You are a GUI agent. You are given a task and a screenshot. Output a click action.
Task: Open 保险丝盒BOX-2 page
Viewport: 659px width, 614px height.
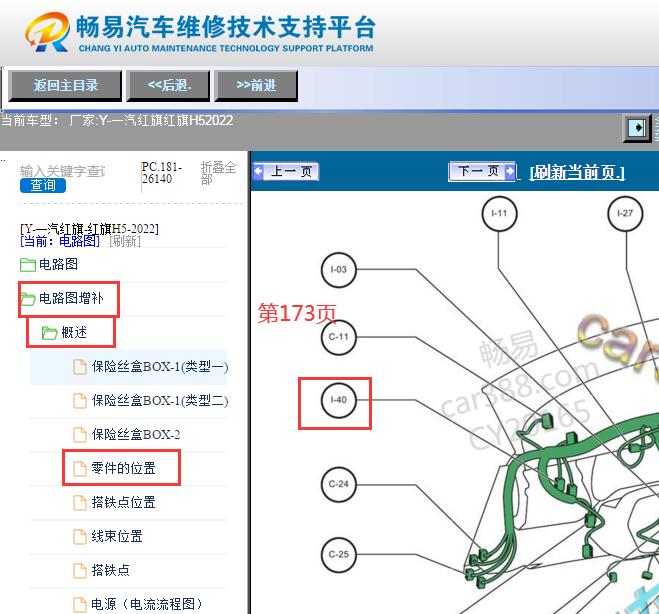point(136,435)
